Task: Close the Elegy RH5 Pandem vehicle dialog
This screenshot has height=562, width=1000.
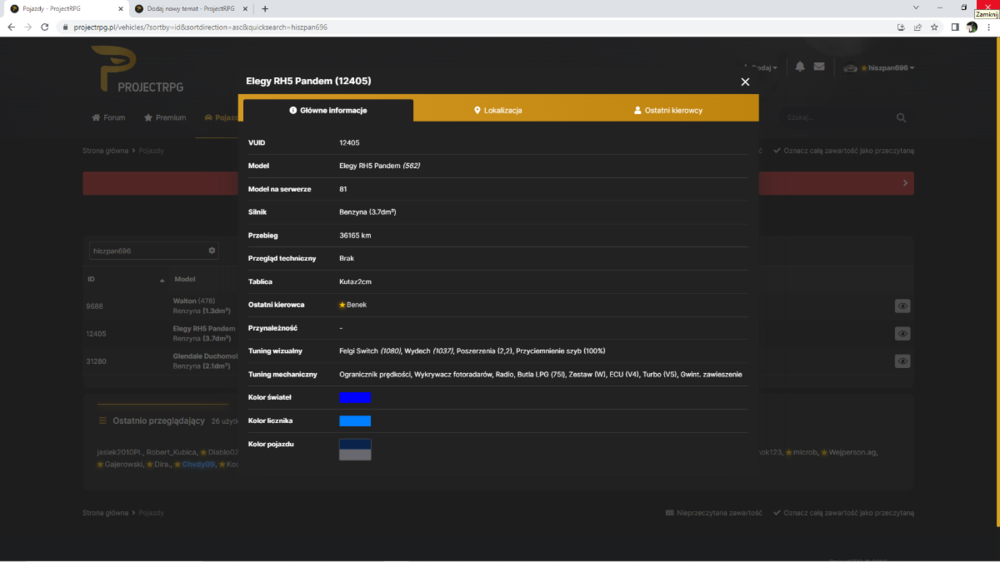Action: click(x=745, y=82)
